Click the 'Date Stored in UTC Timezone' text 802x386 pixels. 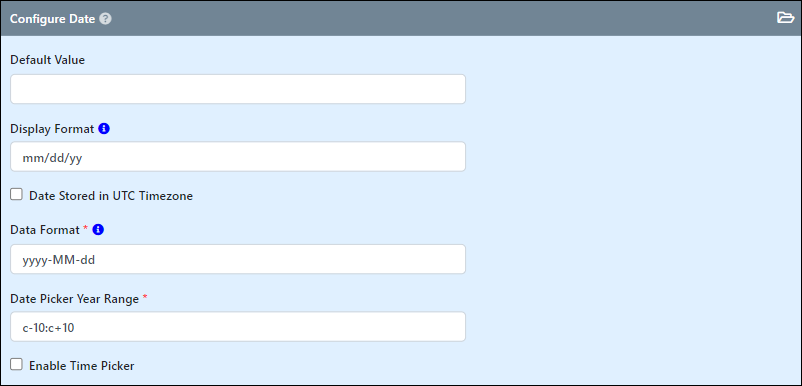point(111,196)
